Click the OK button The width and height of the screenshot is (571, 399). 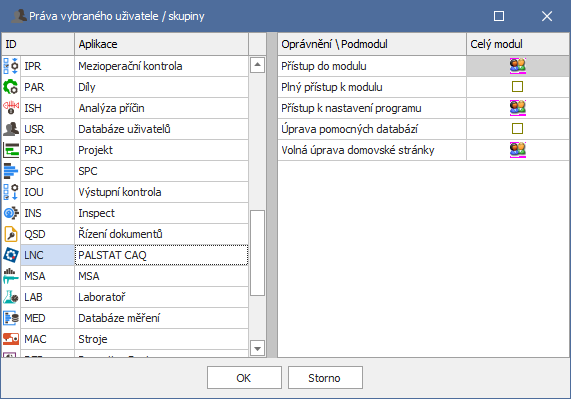click(x=244, y=378)
